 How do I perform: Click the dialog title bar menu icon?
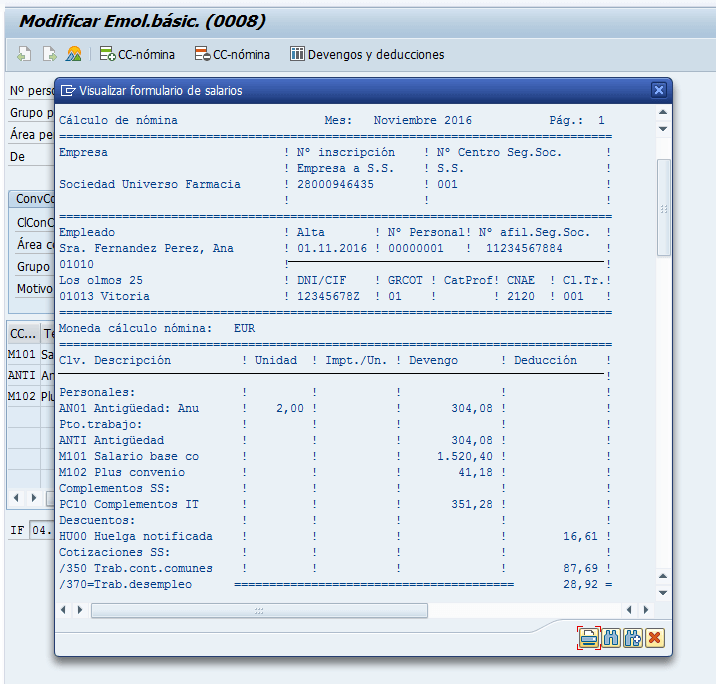68,90
